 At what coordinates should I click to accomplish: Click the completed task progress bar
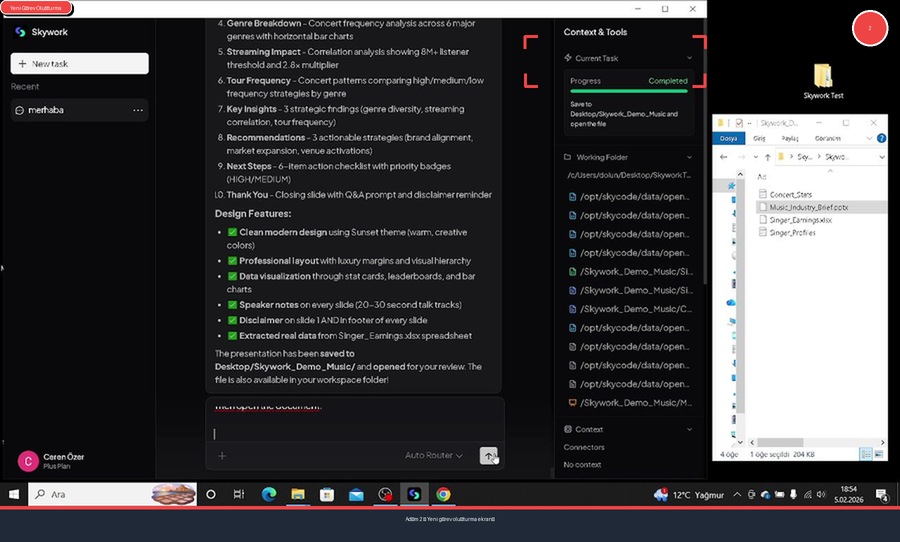(x=629, y=90)
